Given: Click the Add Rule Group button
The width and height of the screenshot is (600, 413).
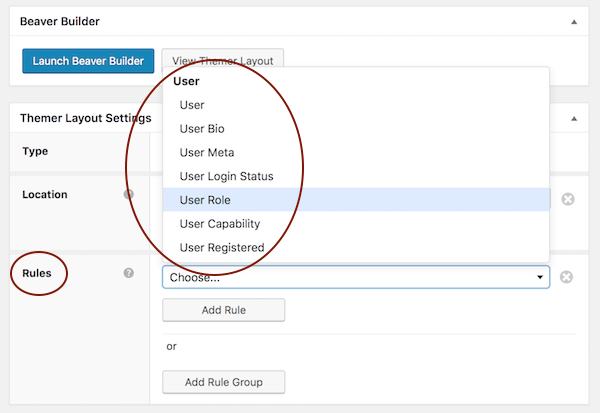Looking at the screenshot, I should (x=224, y=382).
